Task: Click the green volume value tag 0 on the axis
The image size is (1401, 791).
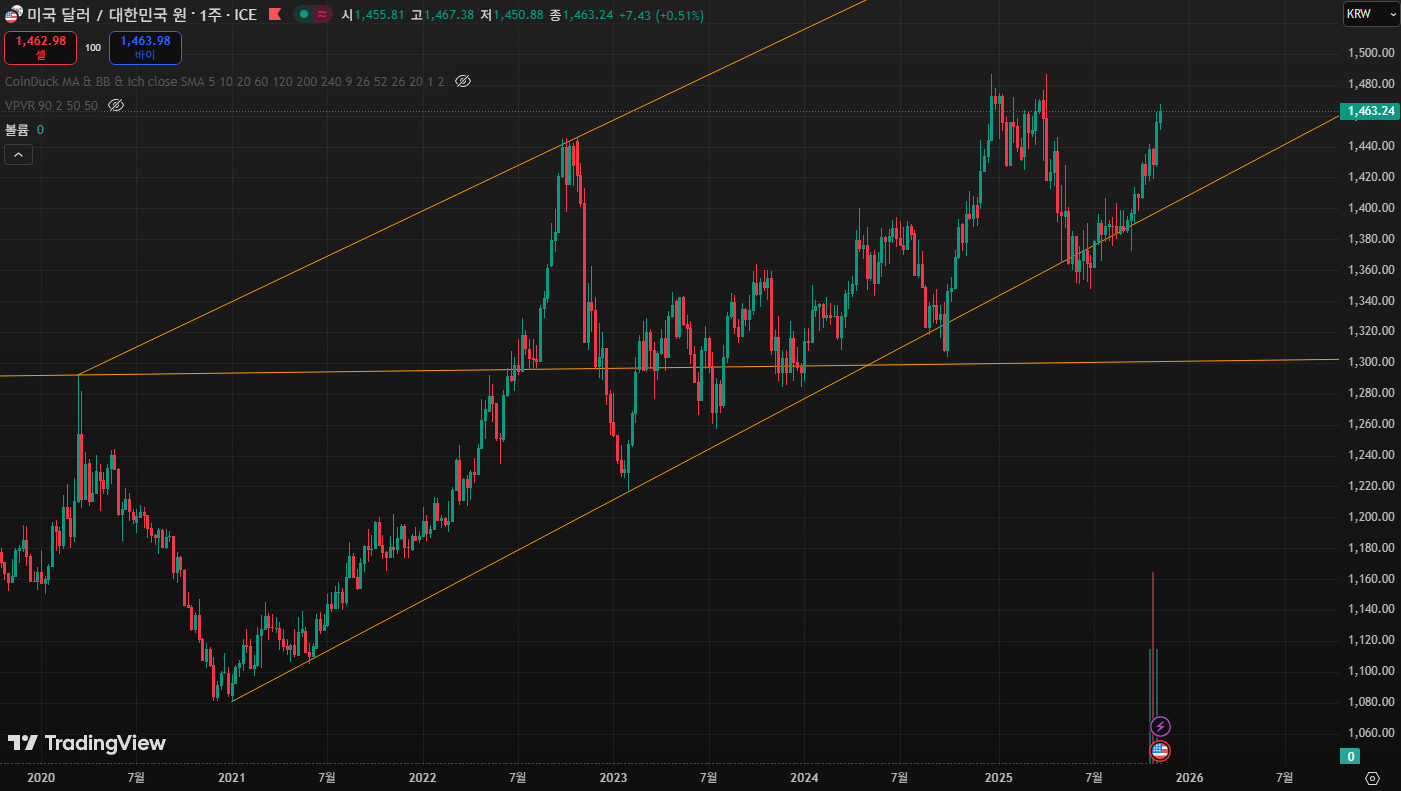Action: (x=1351, y=756)
